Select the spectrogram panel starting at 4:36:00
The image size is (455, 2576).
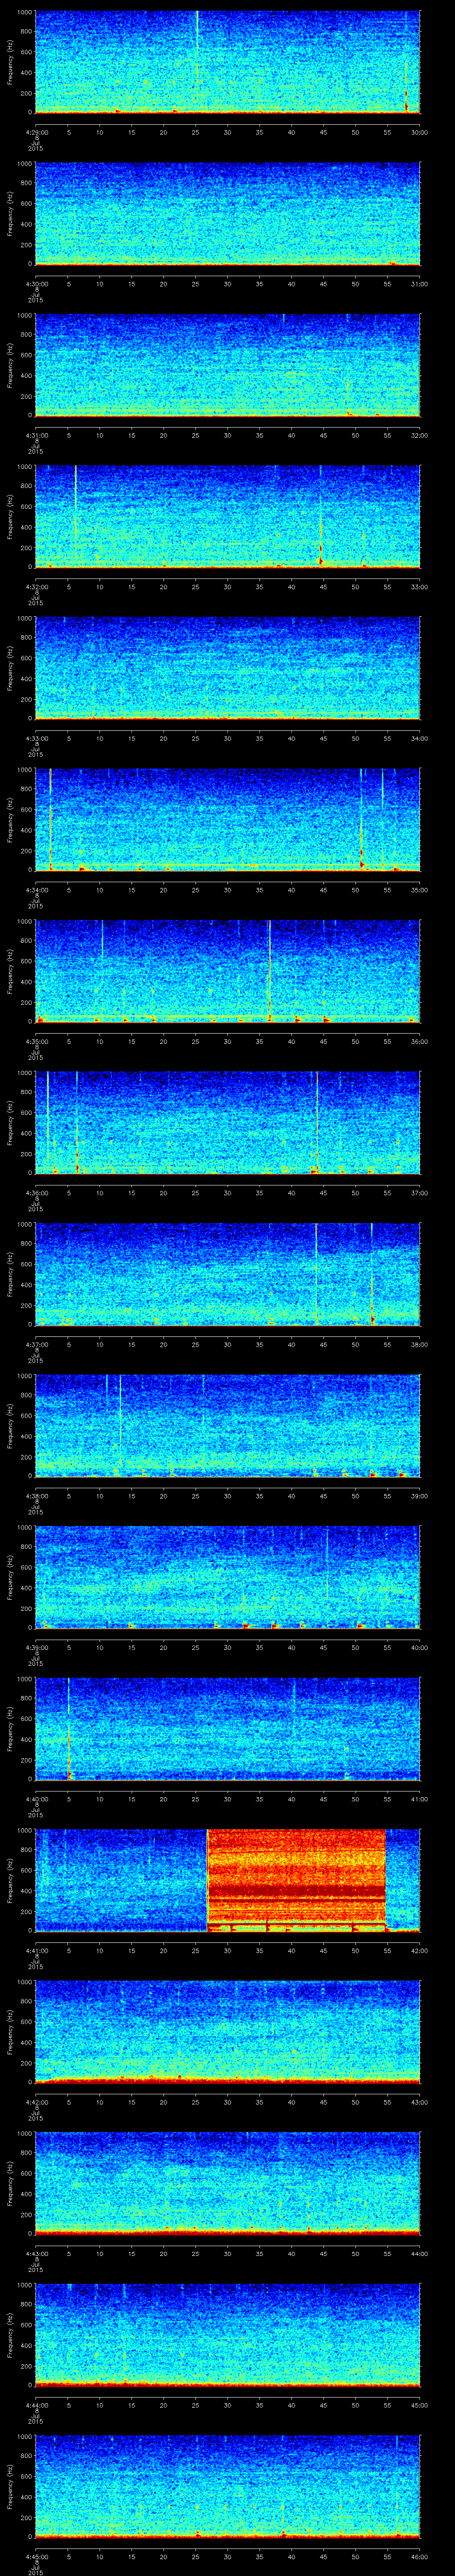point(227,1123)
